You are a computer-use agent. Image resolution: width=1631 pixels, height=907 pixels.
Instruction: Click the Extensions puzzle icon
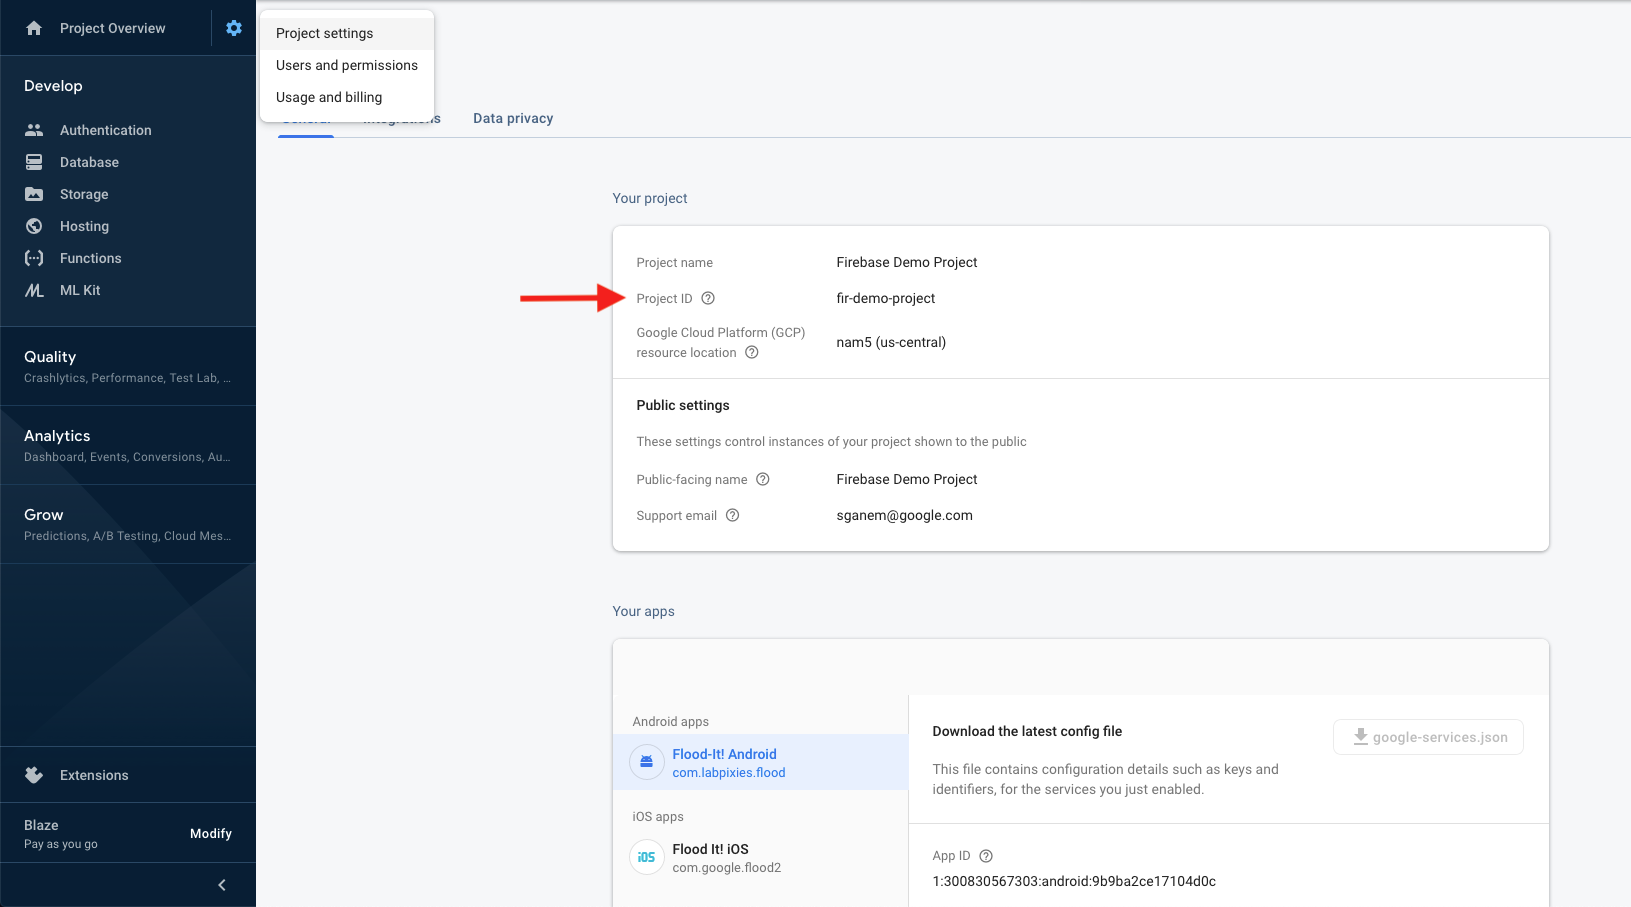[34, 775]
